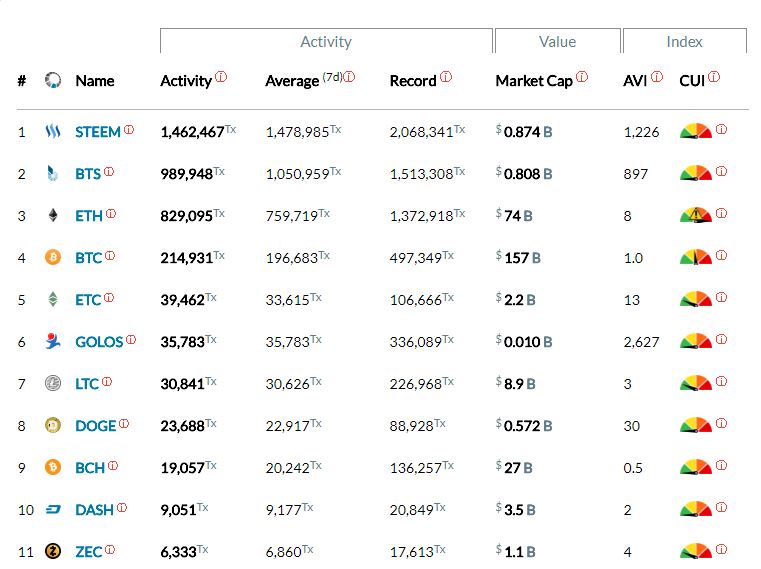
Task: Open the ETC coin link
Action: pyautogui.click(x=88, y=300)
